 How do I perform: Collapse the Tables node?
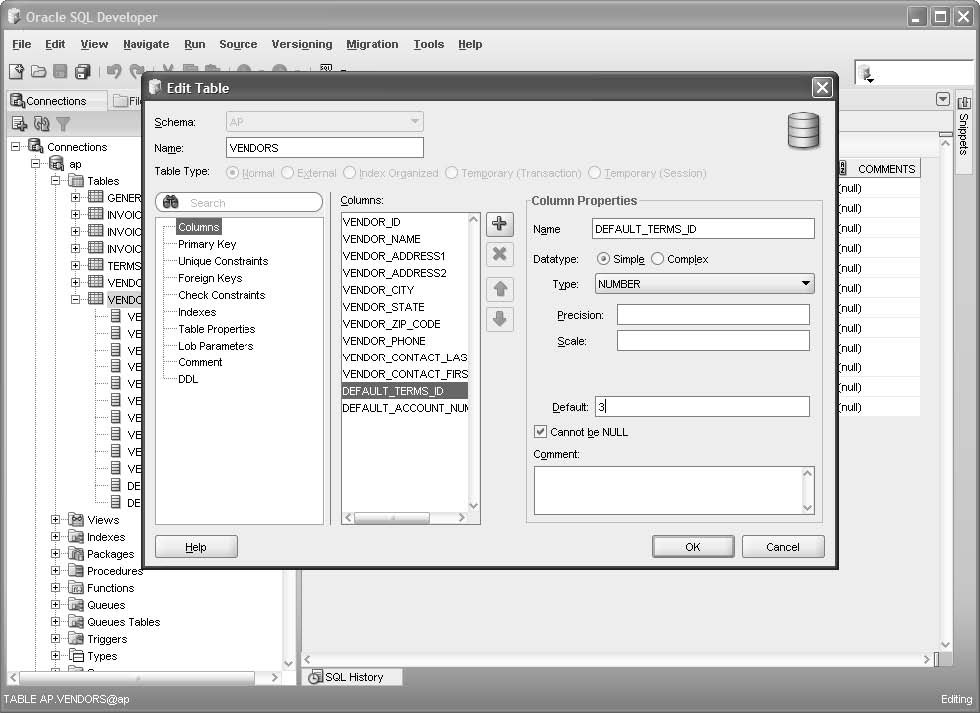(56, 181)
